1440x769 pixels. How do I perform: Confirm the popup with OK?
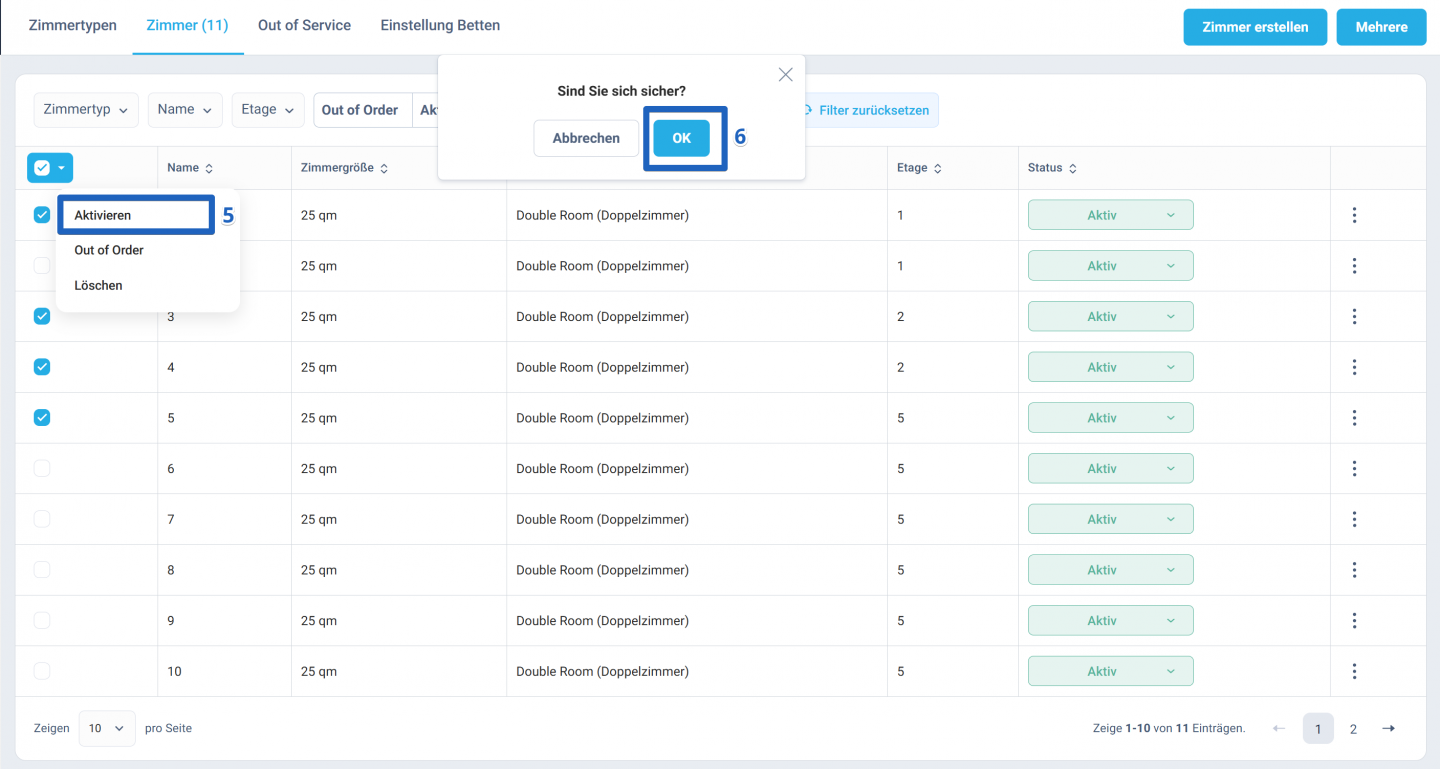tap(681, 138)
